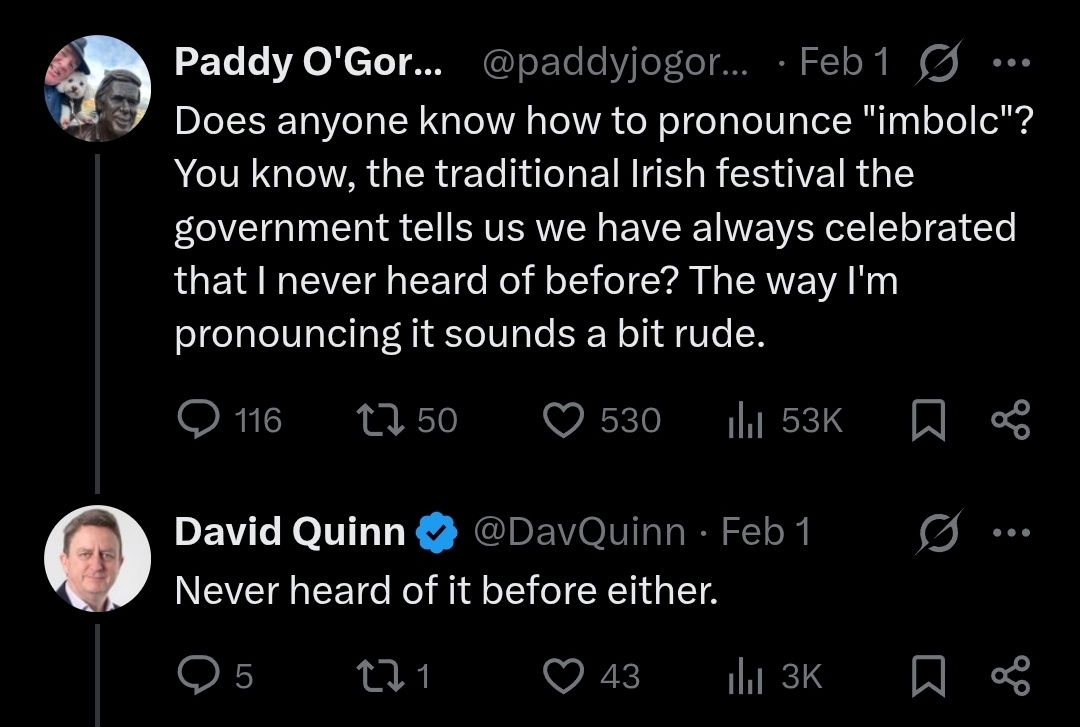Open Grok icon on Paddy's tweet
Screen dimensions: 1080x727
[935, 64]
